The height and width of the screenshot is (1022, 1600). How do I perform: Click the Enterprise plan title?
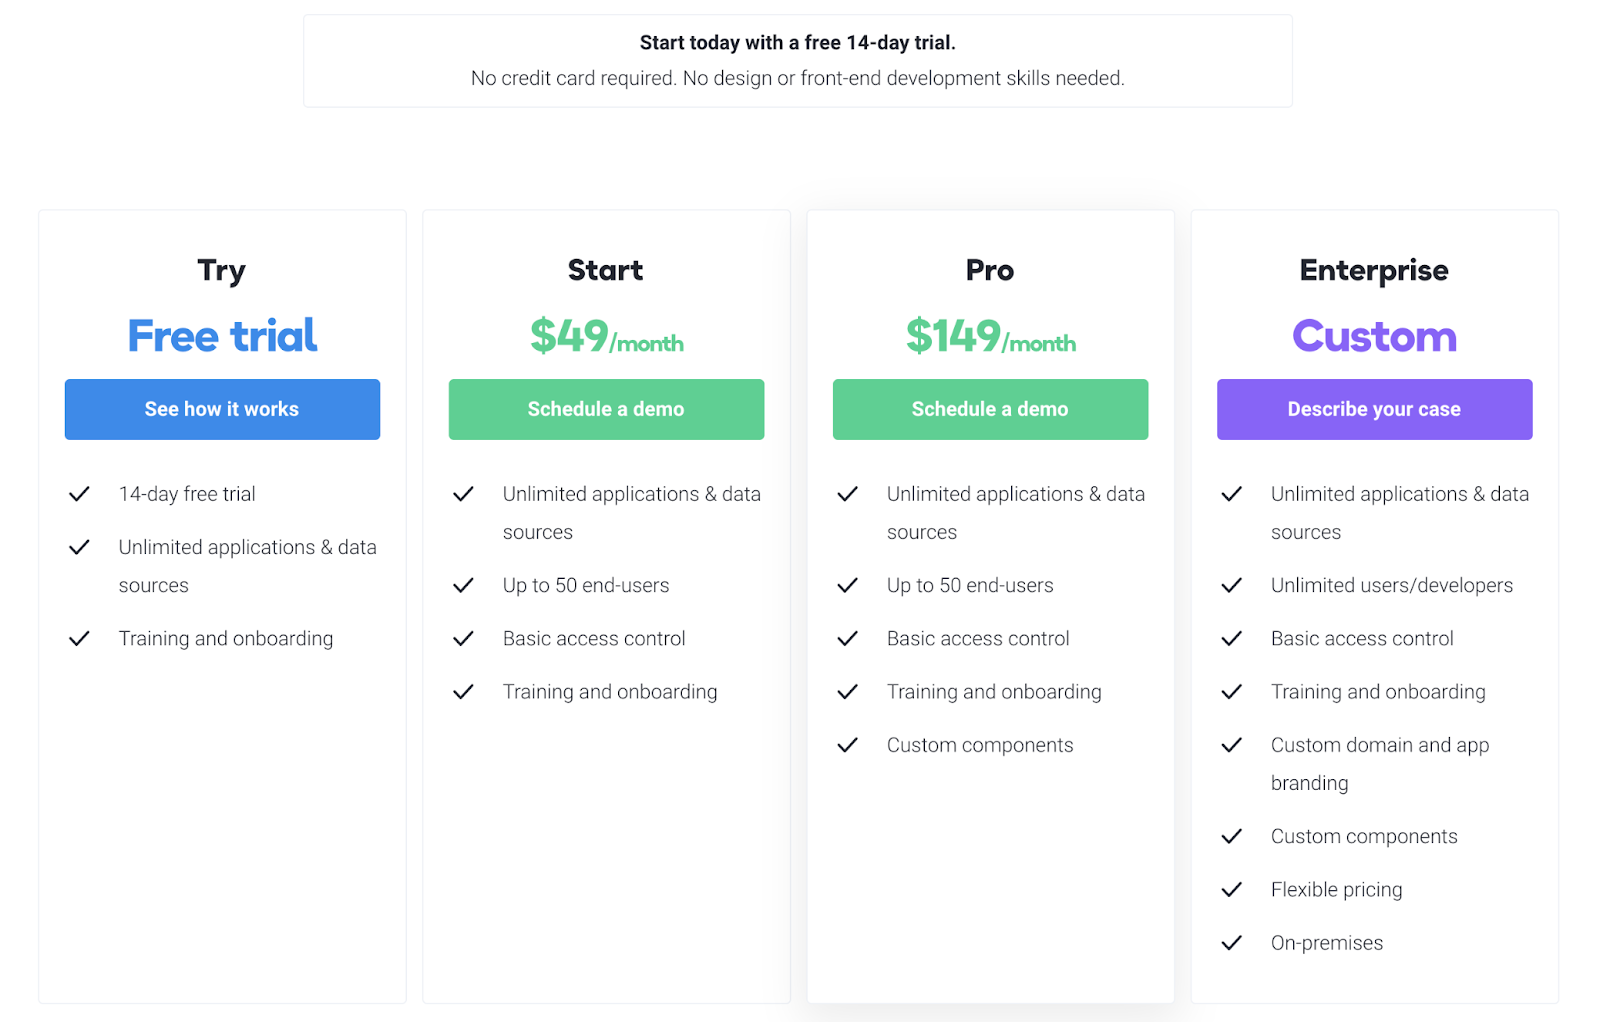coord(1374,270)
